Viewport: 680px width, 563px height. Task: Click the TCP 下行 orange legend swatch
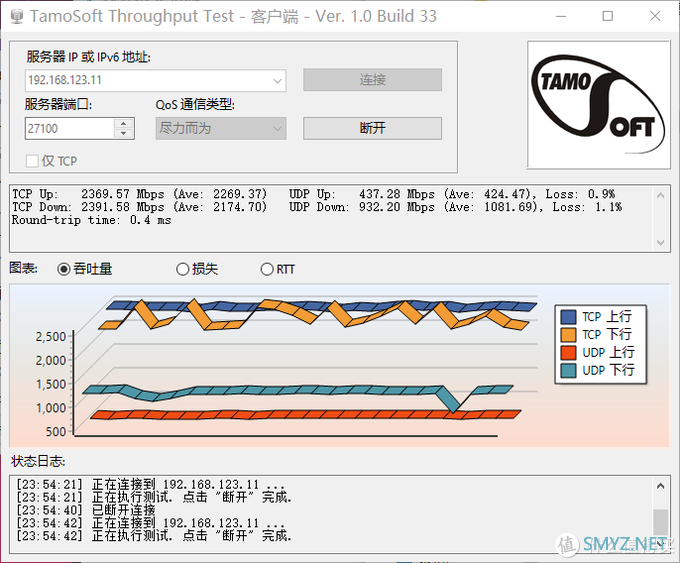click(x=568, y=335)
